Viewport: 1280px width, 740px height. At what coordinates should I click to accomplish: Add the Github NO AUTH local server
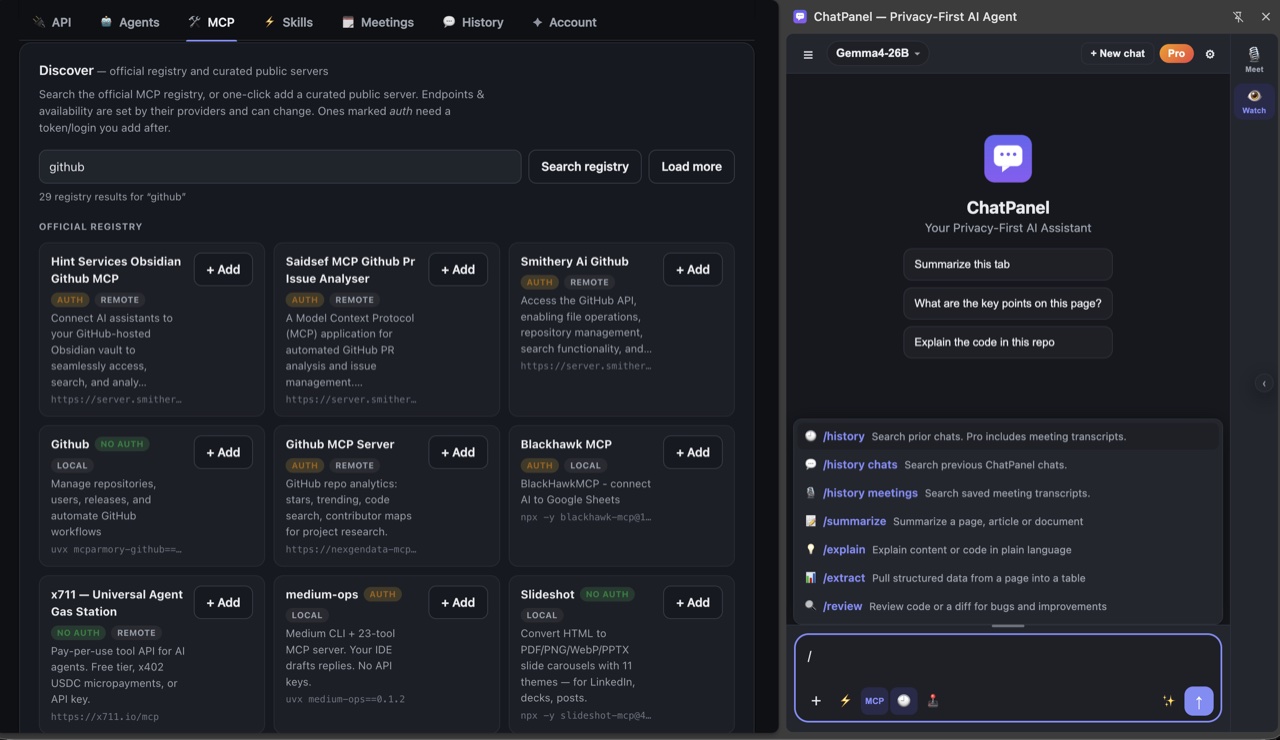[223, 453]
